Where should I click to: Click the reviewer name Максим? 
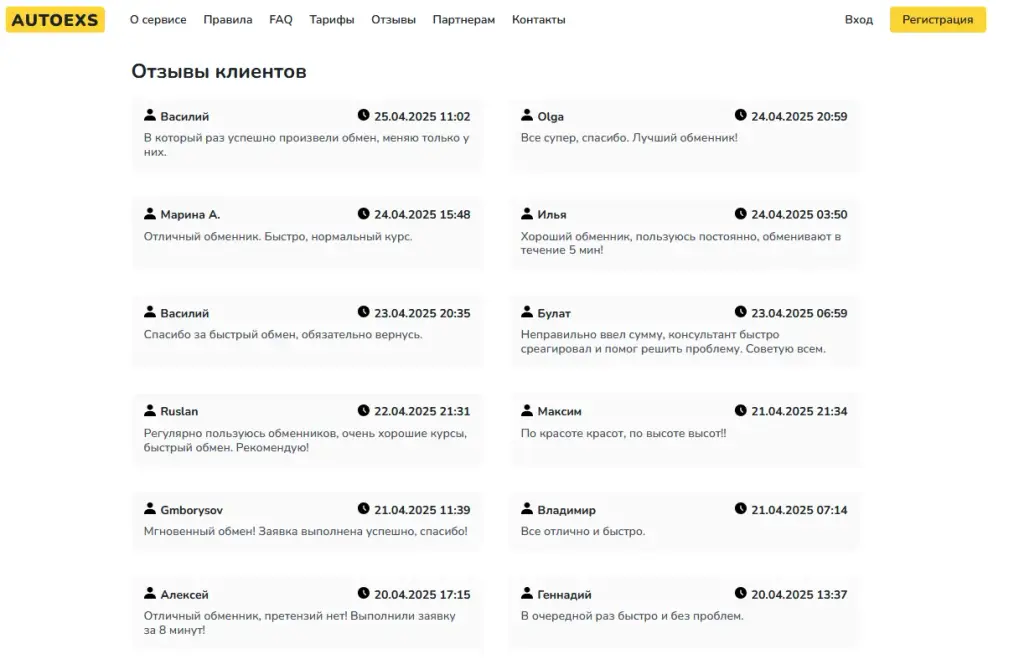[x=559, y=411]
